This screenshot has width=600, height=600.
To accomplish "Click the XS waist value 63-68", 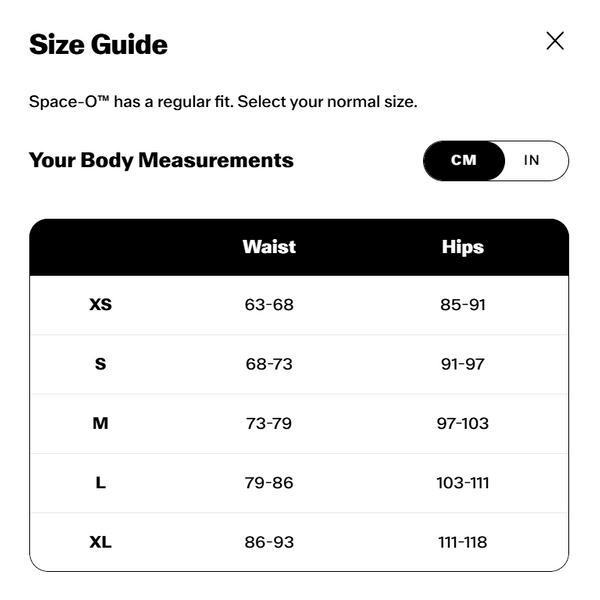I will coord(269,305).
